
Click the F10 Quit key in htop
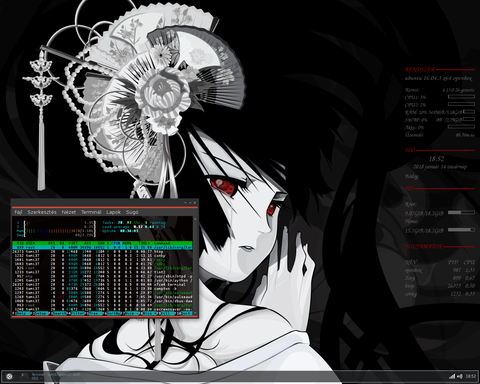click(x=185, y=313)
